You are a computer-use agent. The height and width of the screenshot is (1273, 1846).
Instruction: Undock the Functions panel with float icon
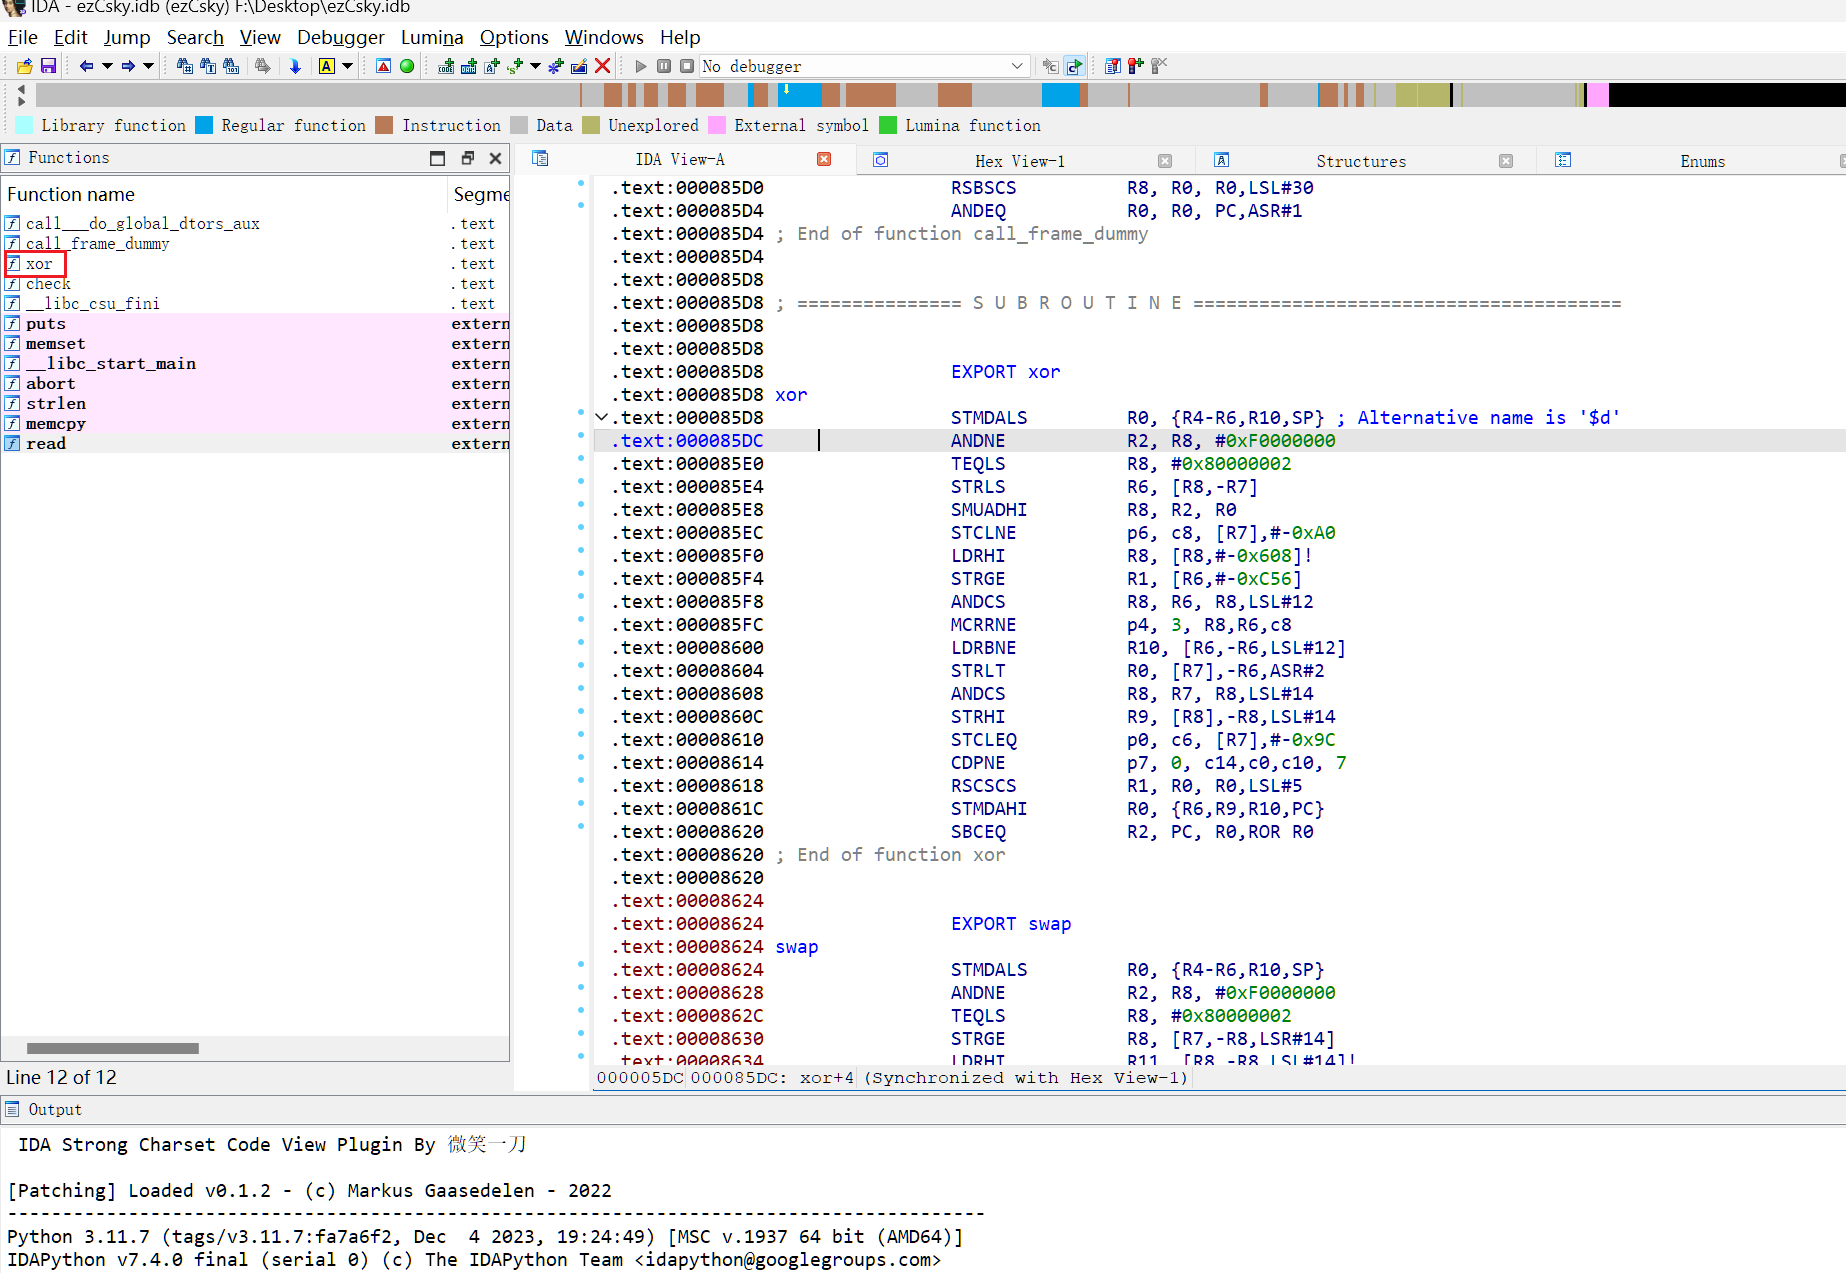click(467, 158)
